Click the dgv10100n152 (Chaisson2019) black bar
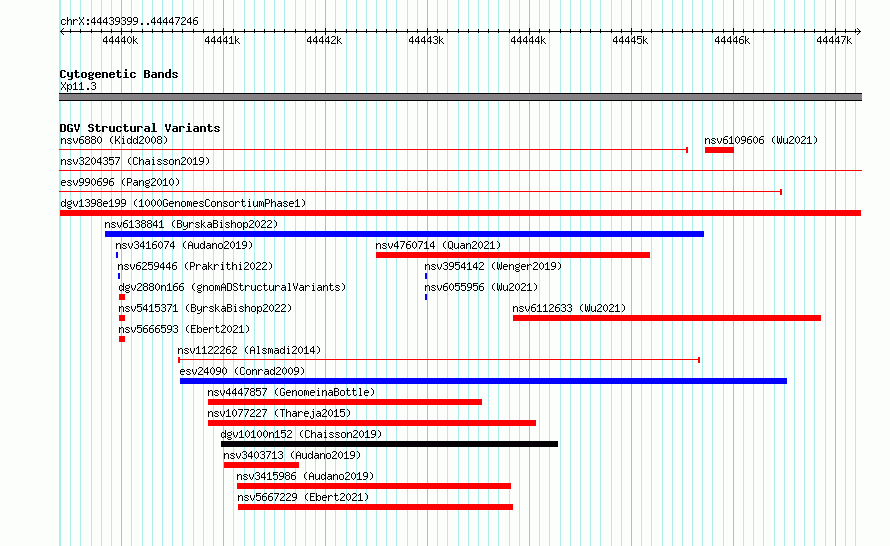 click(x=389, y=444)
